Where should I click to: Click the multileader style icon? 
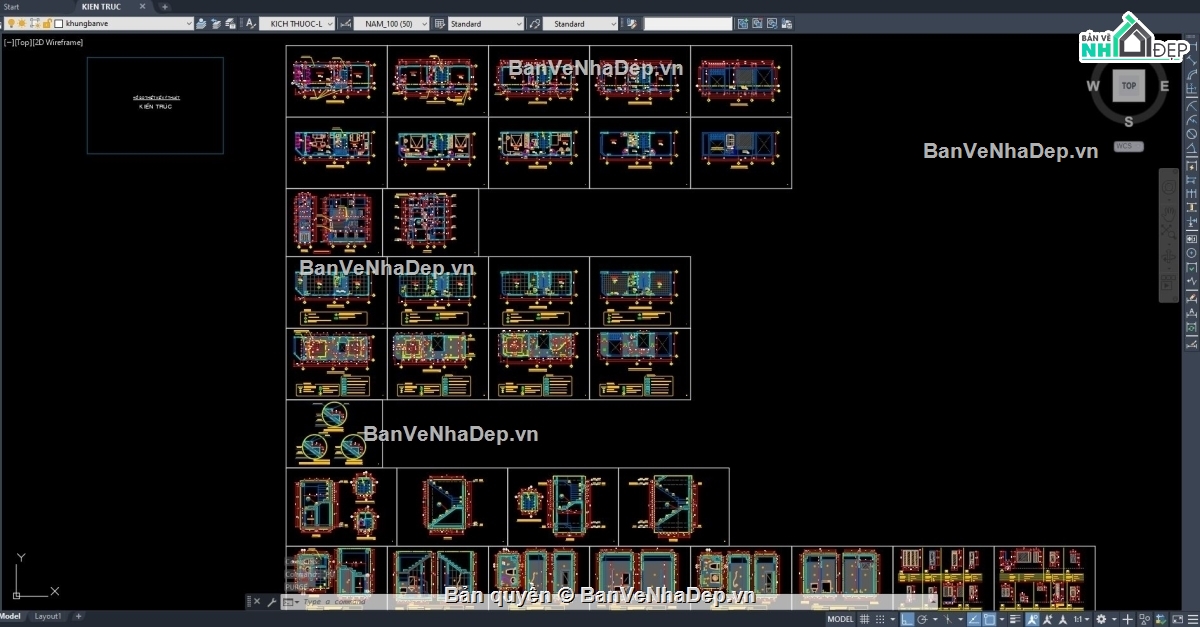point(534,23)
